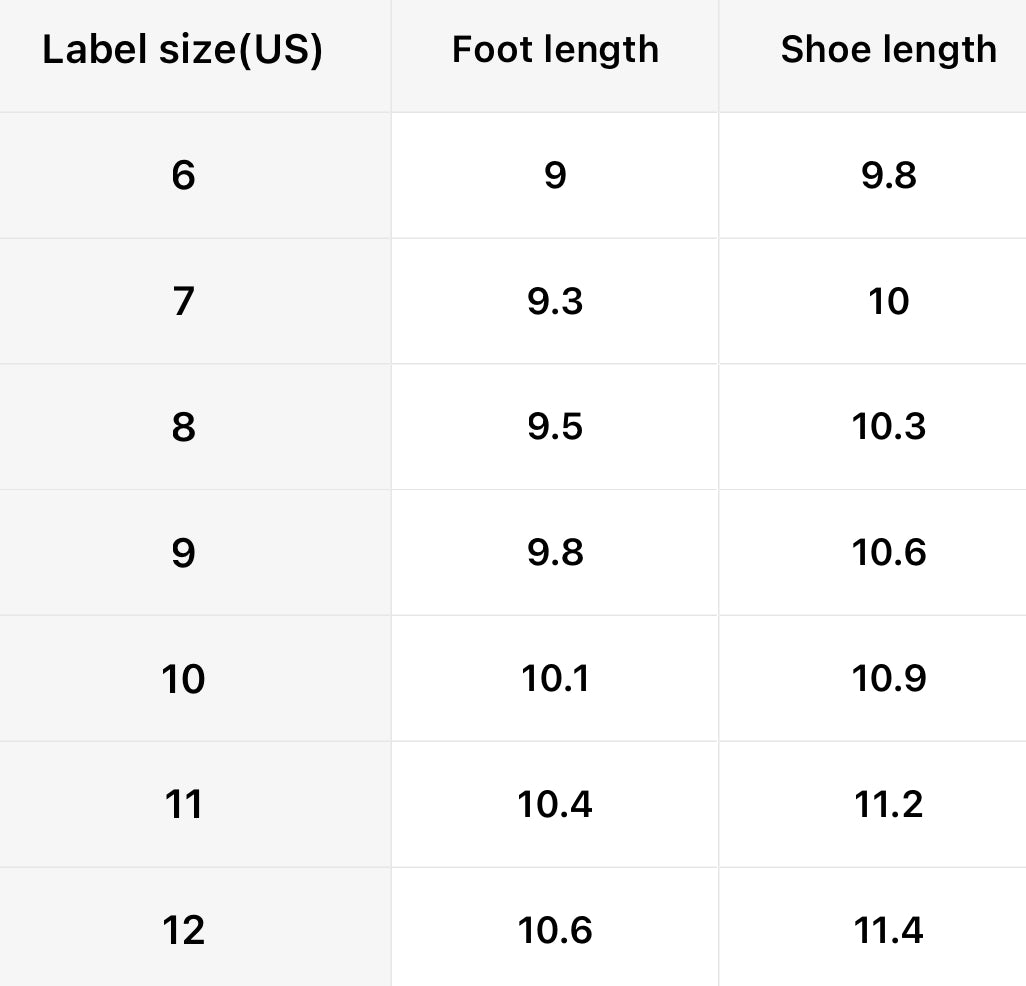
Task: Select the label size 9 cell
Action: coord(183,553)
